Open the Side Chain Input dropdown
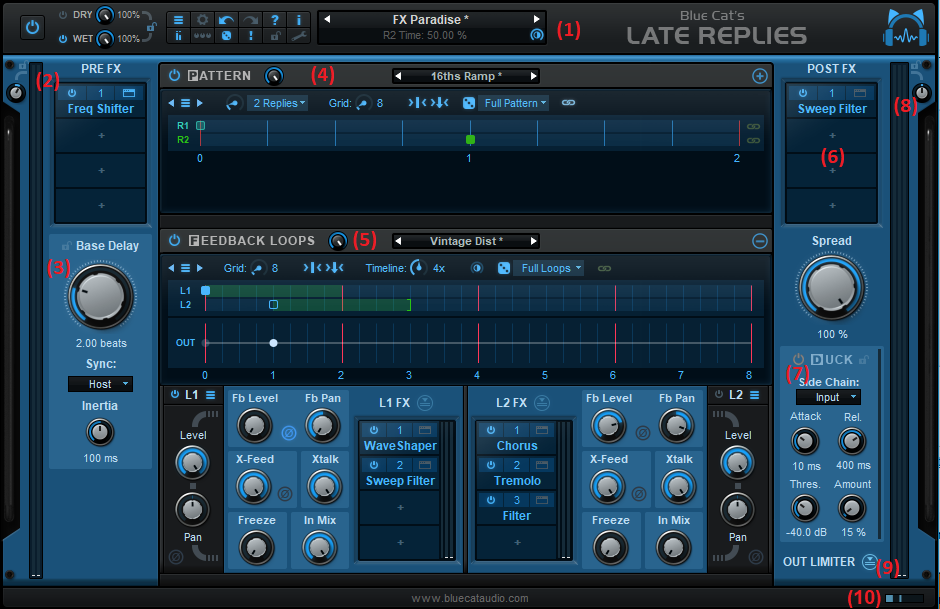 tap(828, 397)
